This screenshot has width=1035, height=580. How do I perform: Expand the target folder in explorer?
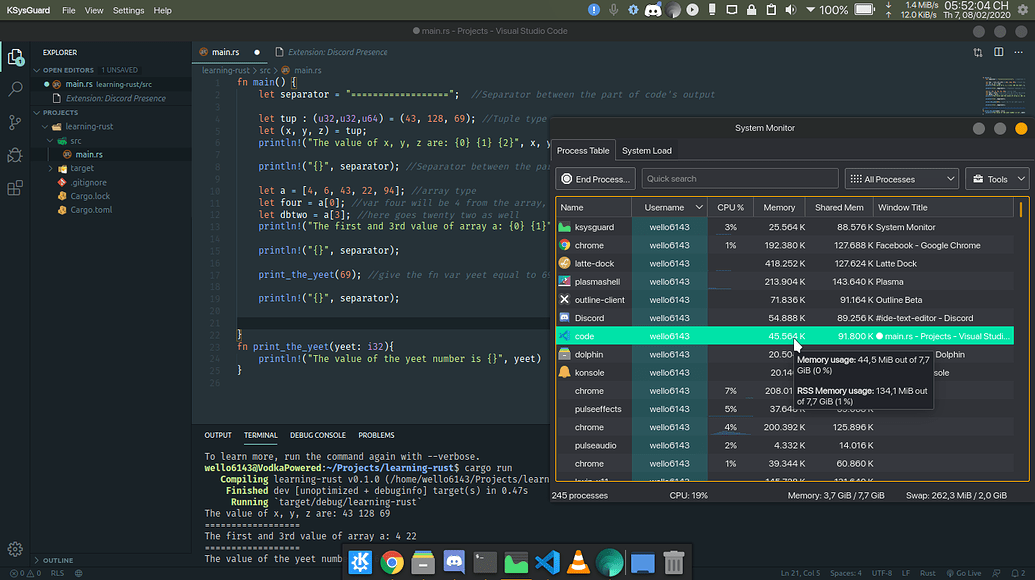tap(81, 169)
